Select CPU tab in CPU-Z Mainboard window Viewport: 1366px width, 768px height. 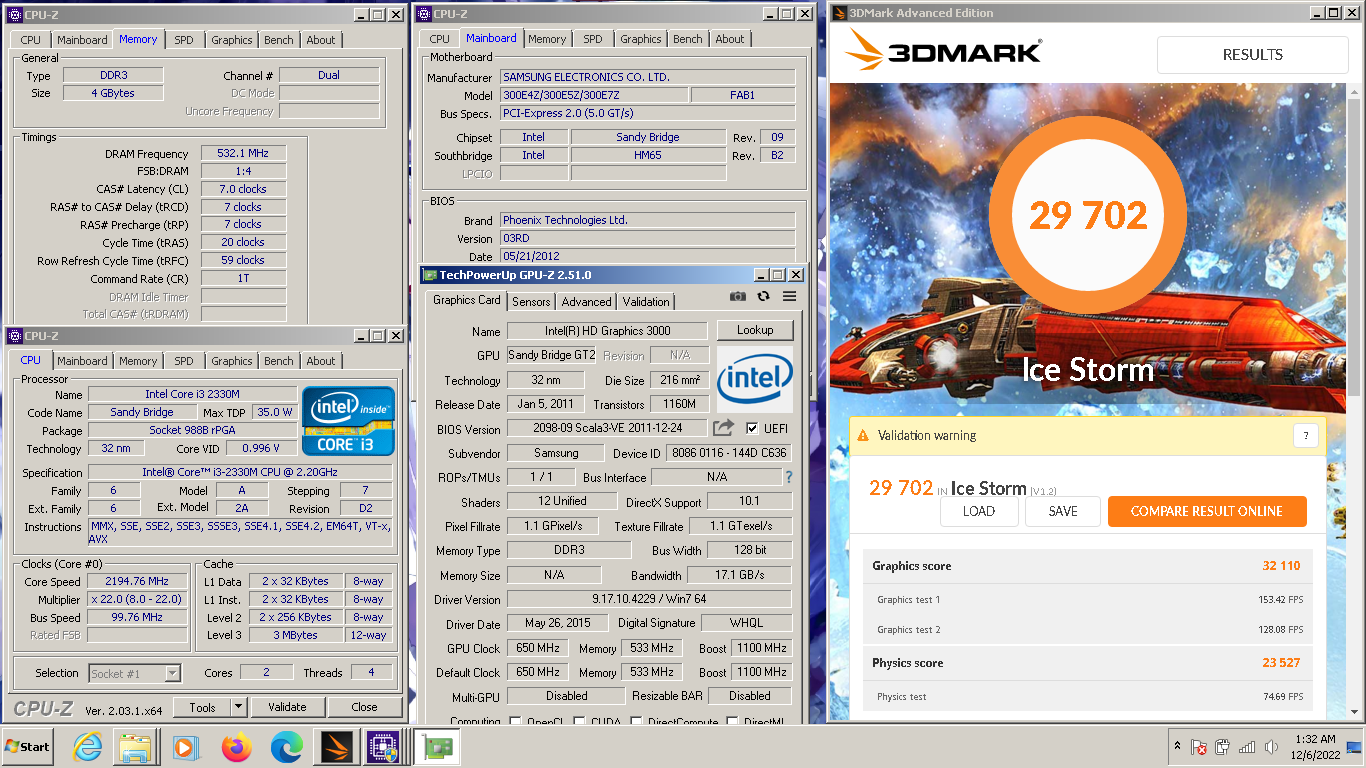[440, 39]
